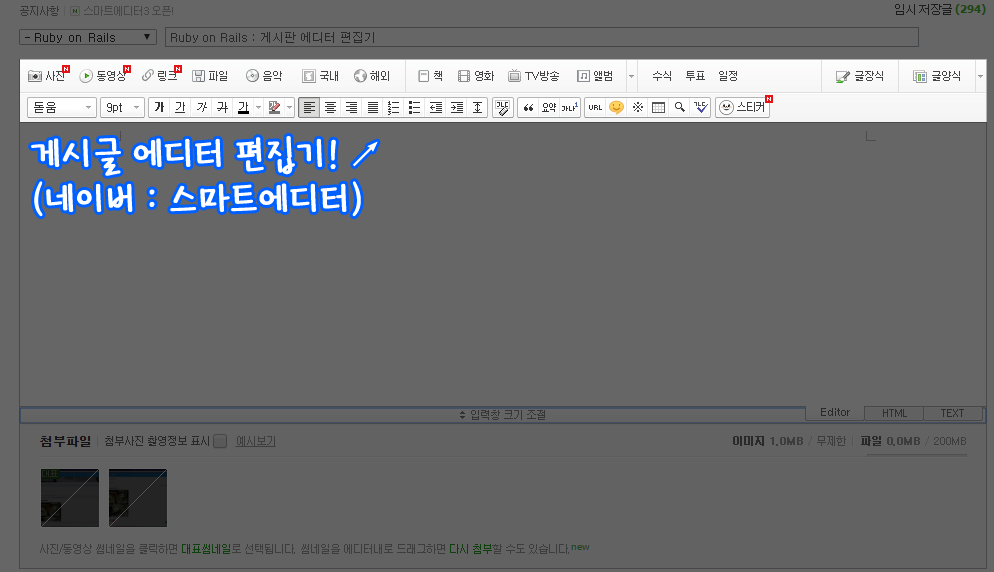Switch to the HTML tab
This screenshot has height=572, width=994.
[894, 413]
